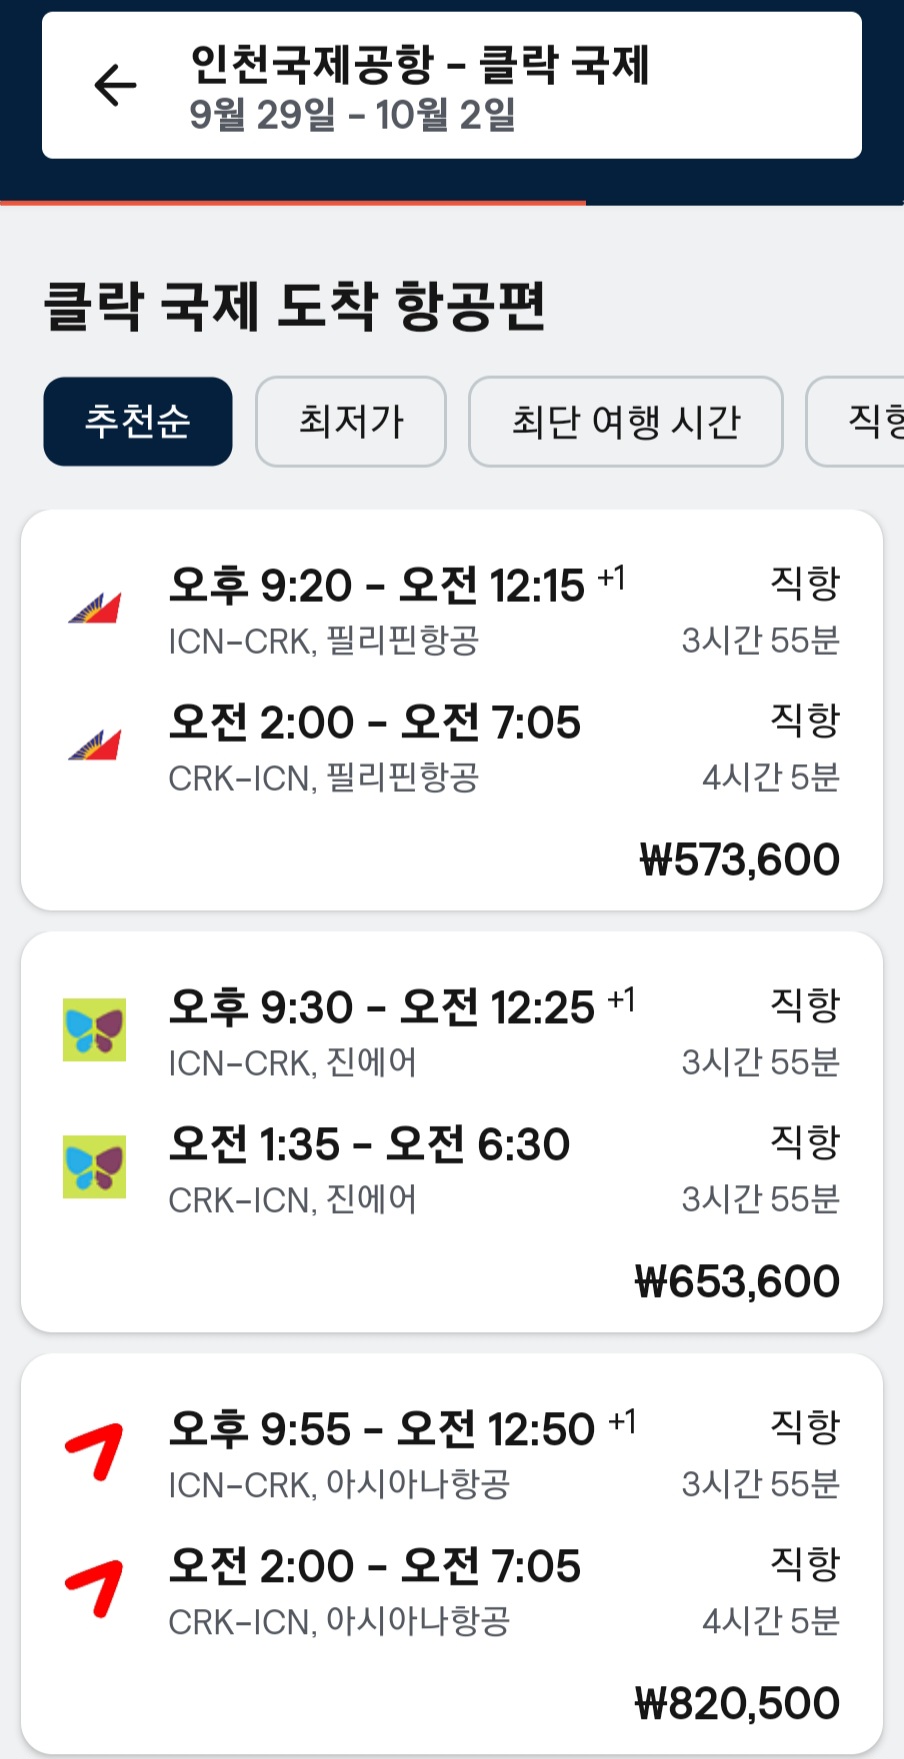904x1759 pixels.
Task: Open the ₩820,500 Asiana Airlines fare
Action: [737, 1704]
